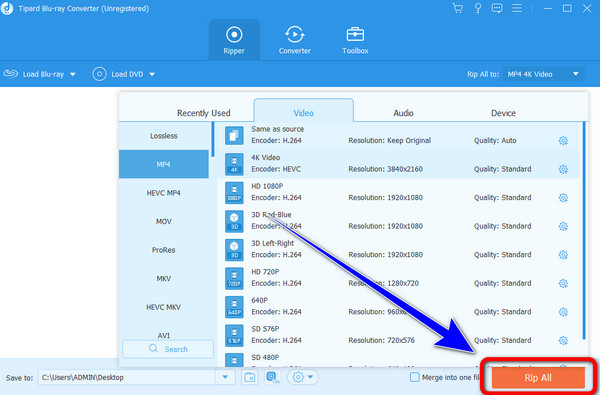Choose the HEVC MP4 format category
The height and width of the screenshot is (395, 600).
(164, 193)
